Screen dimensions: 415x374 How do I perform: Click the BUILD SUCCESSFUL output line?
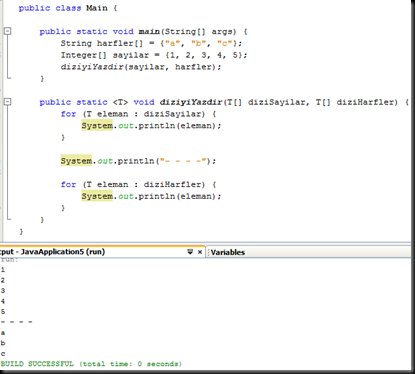click(91, 364)
